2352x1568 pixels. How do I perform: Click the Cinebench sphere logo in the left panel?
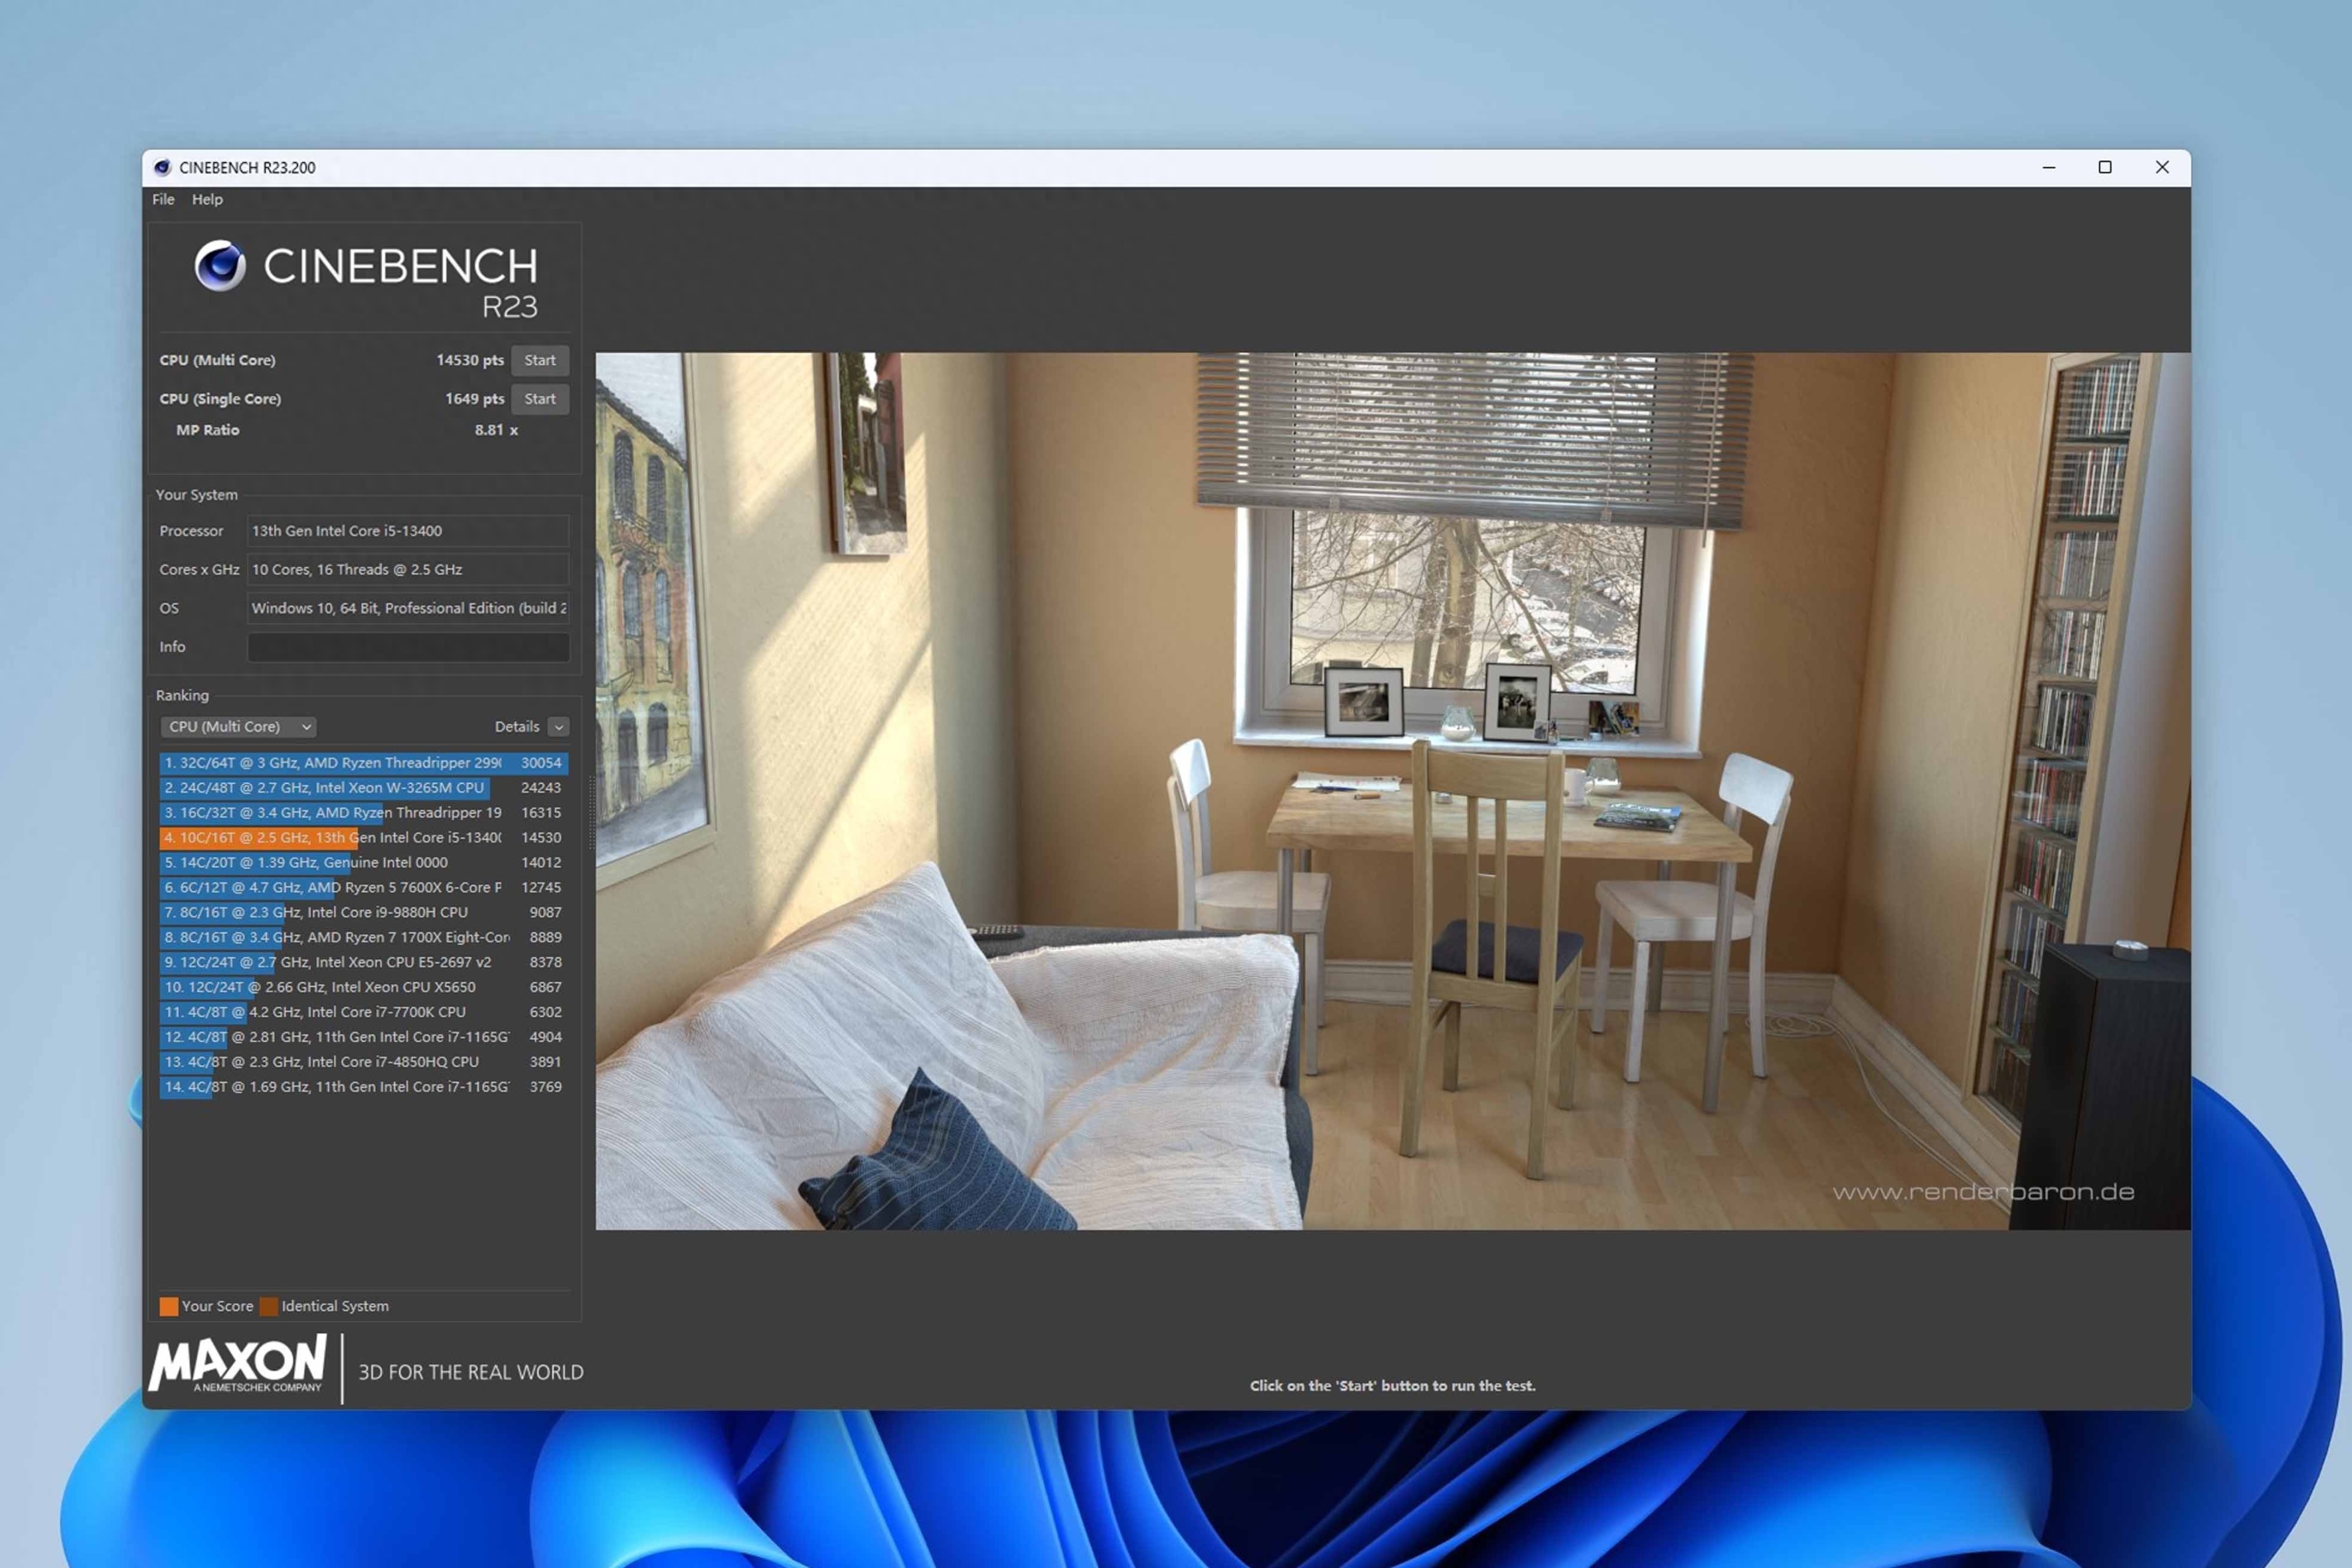pos(220,266)
